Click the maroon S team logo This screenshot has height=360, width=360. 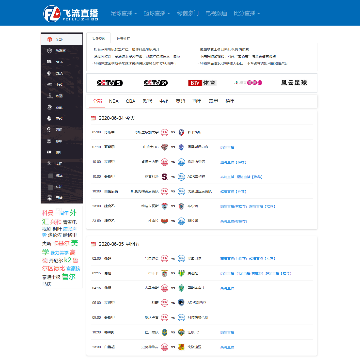[x=165, y=177]
